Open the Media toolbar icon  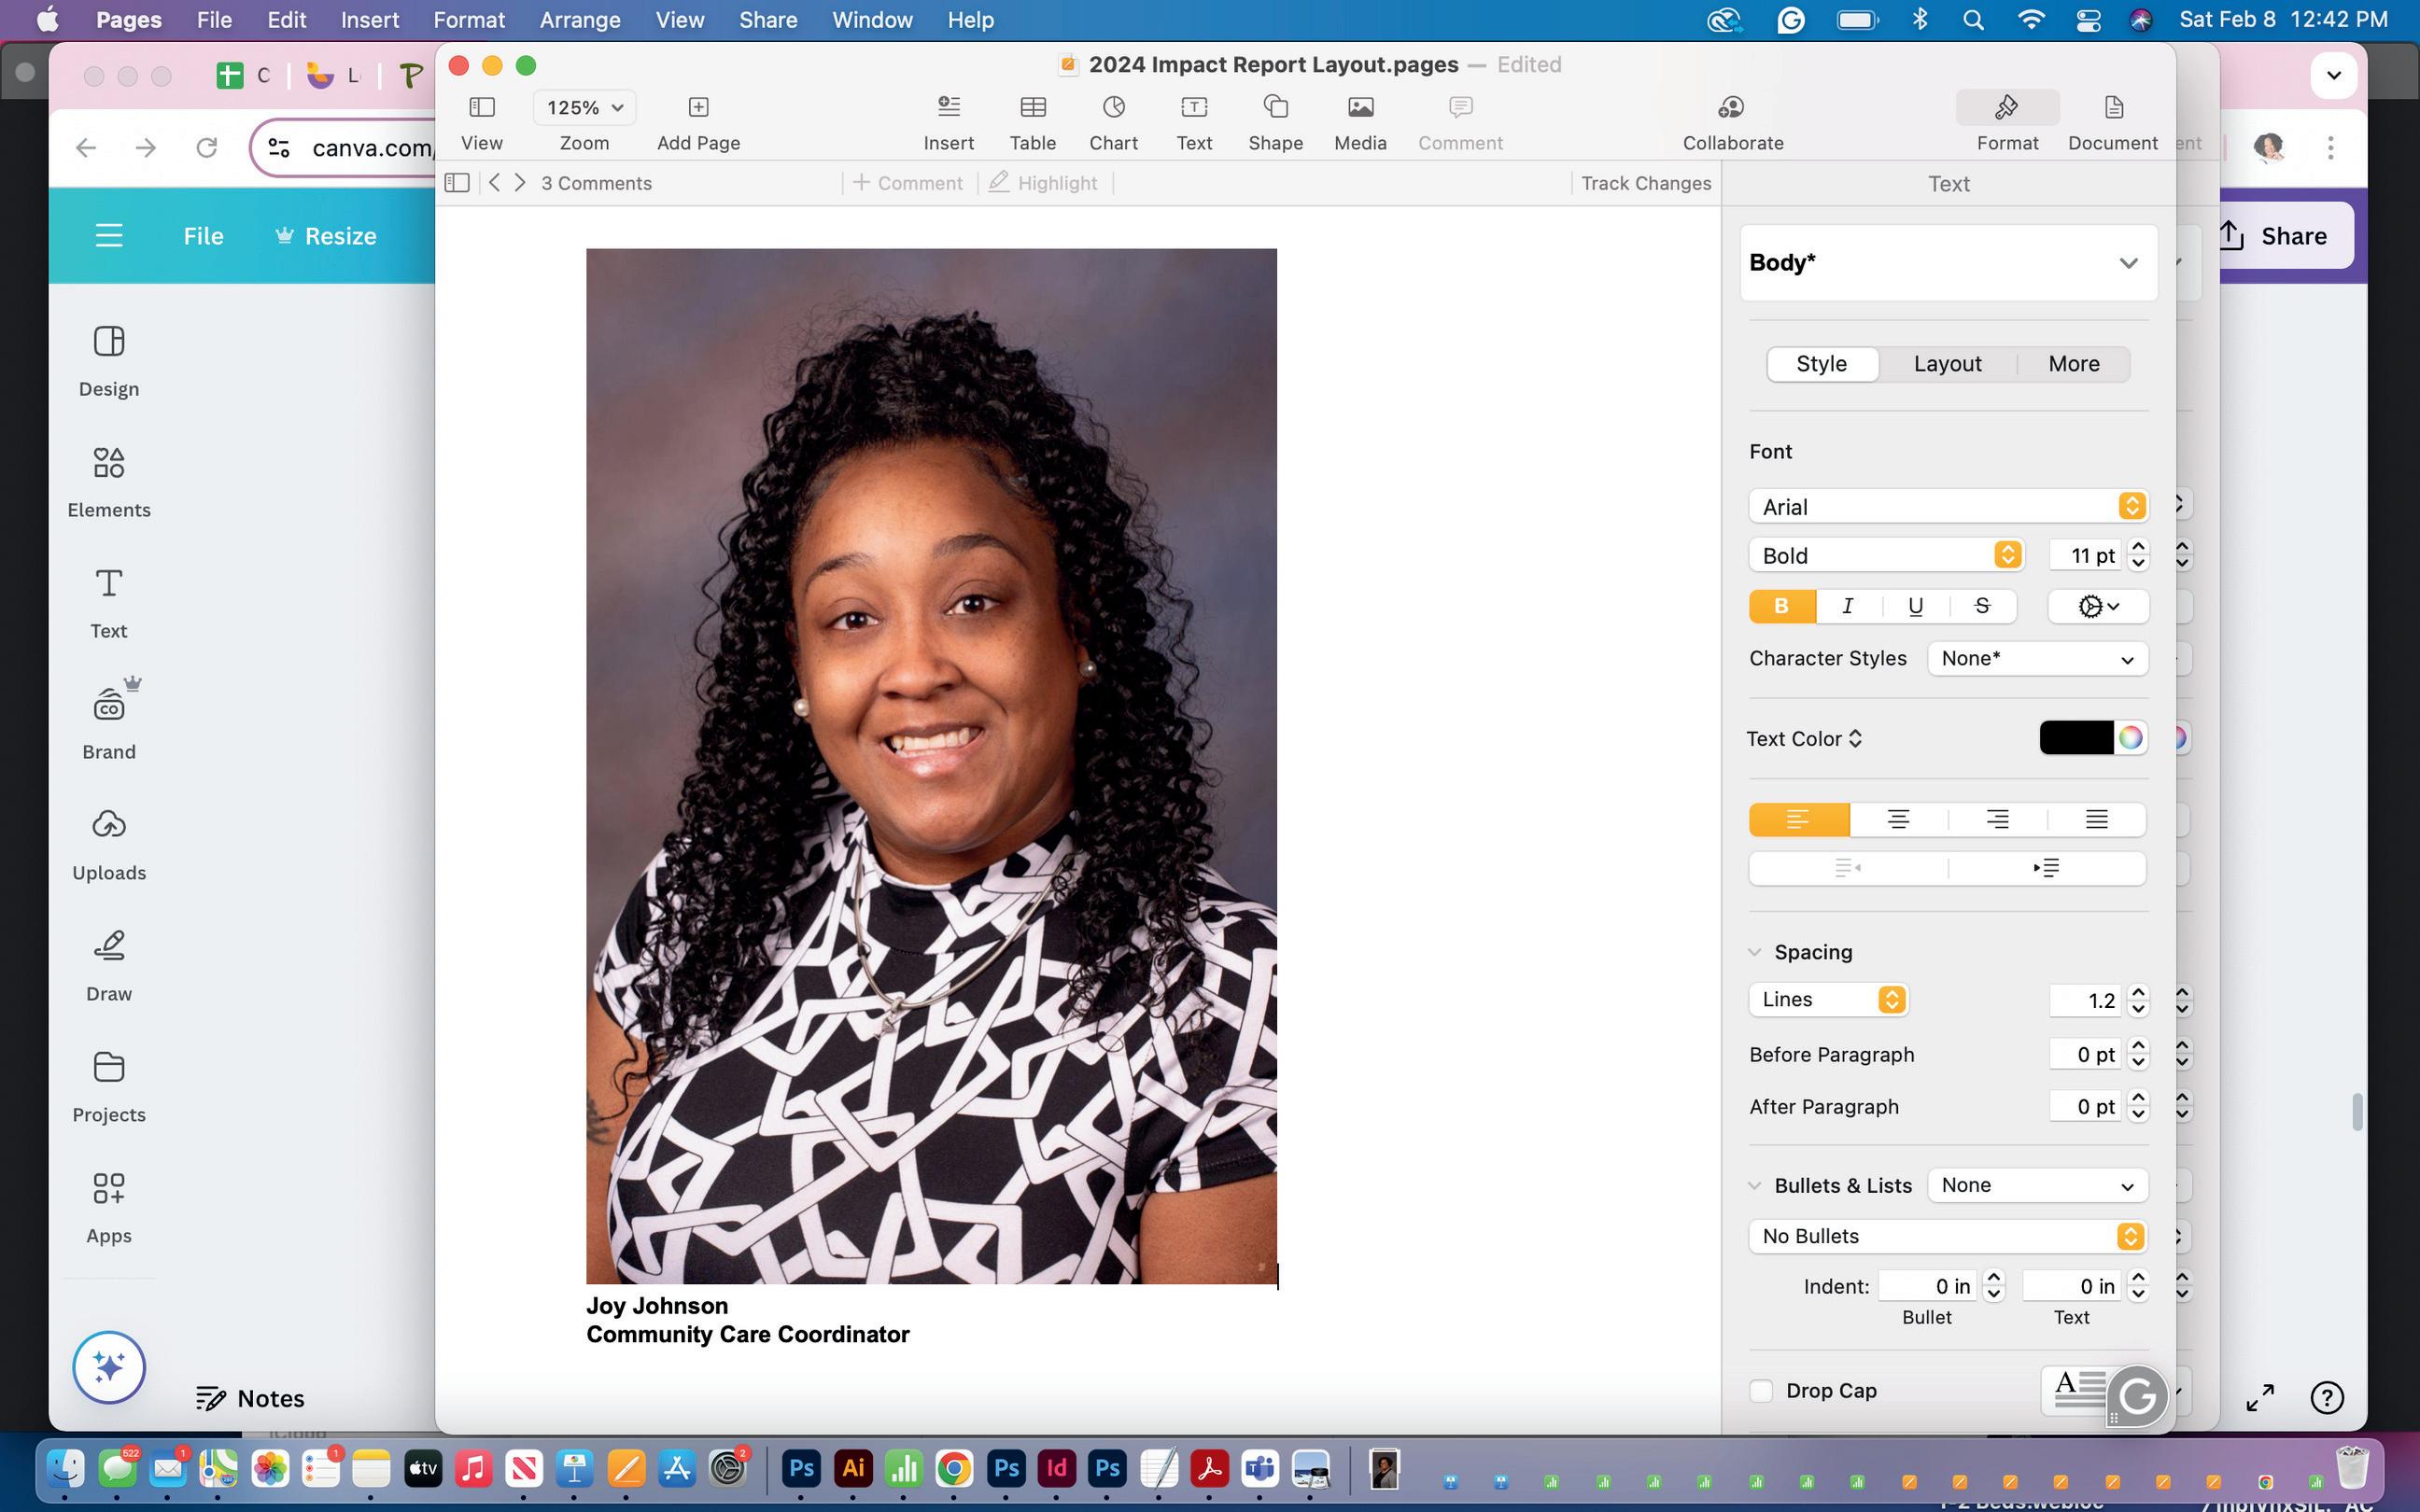coord(1359,107)
